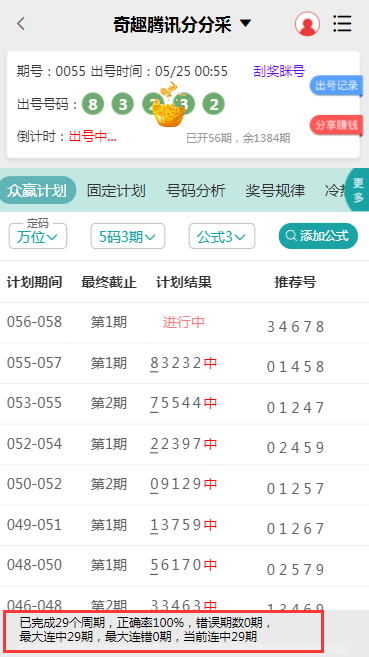
Task: Select the 众赢计划 tab
Action: 37,190
